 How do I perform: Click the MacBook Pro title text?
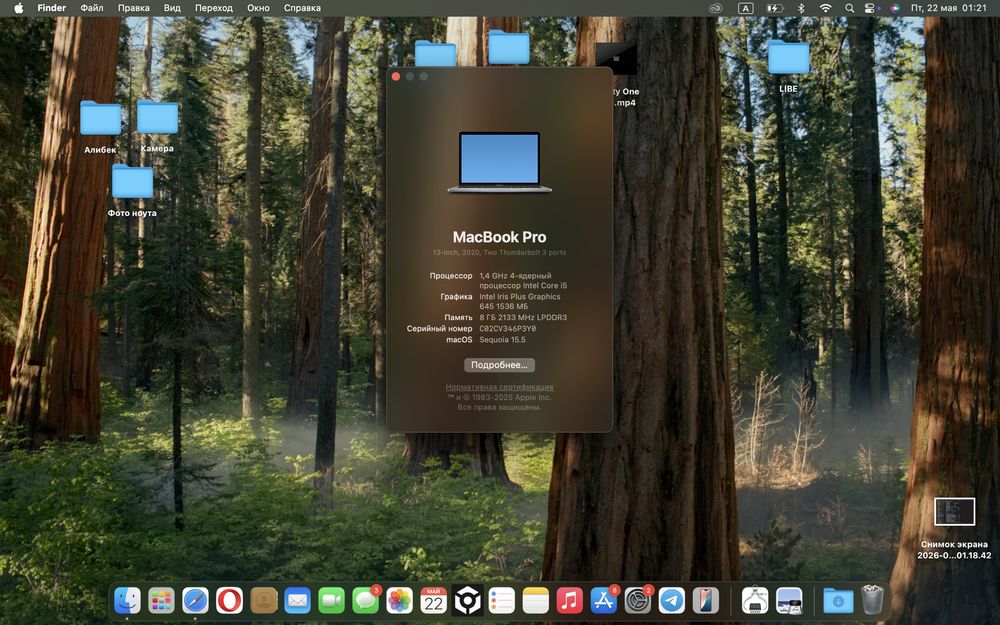coord(499,237)
